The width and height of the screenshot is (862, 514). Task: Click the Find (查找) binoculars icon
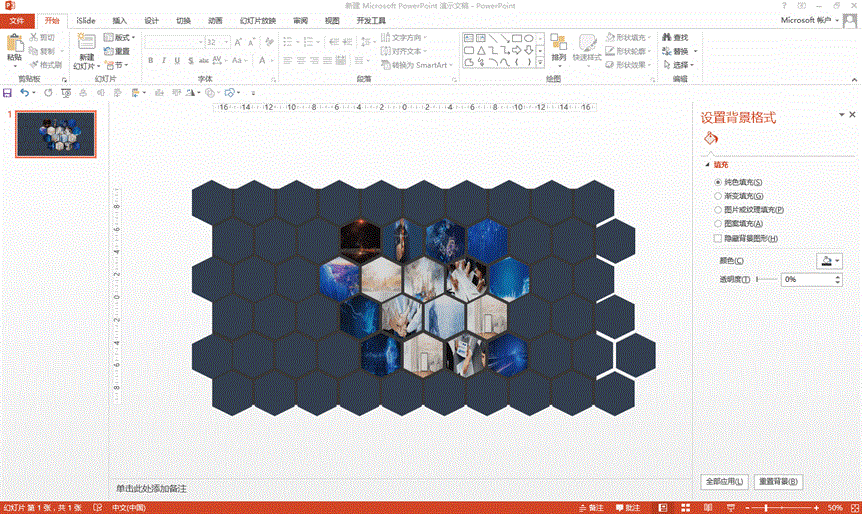(663, 37)
